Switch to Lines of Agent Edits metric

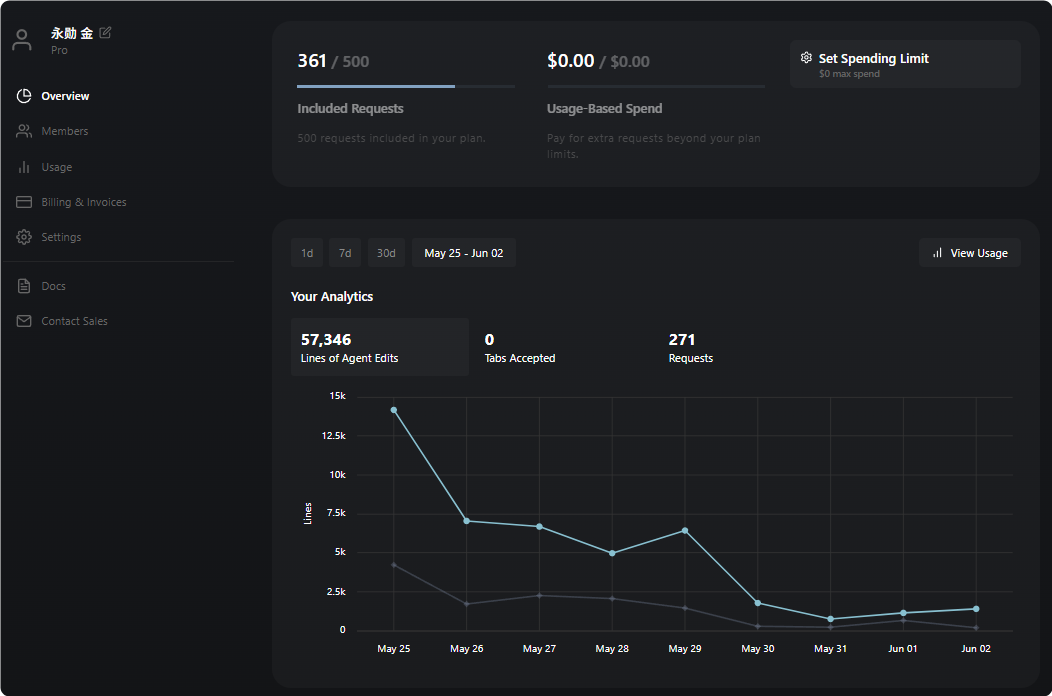point(380,347)
